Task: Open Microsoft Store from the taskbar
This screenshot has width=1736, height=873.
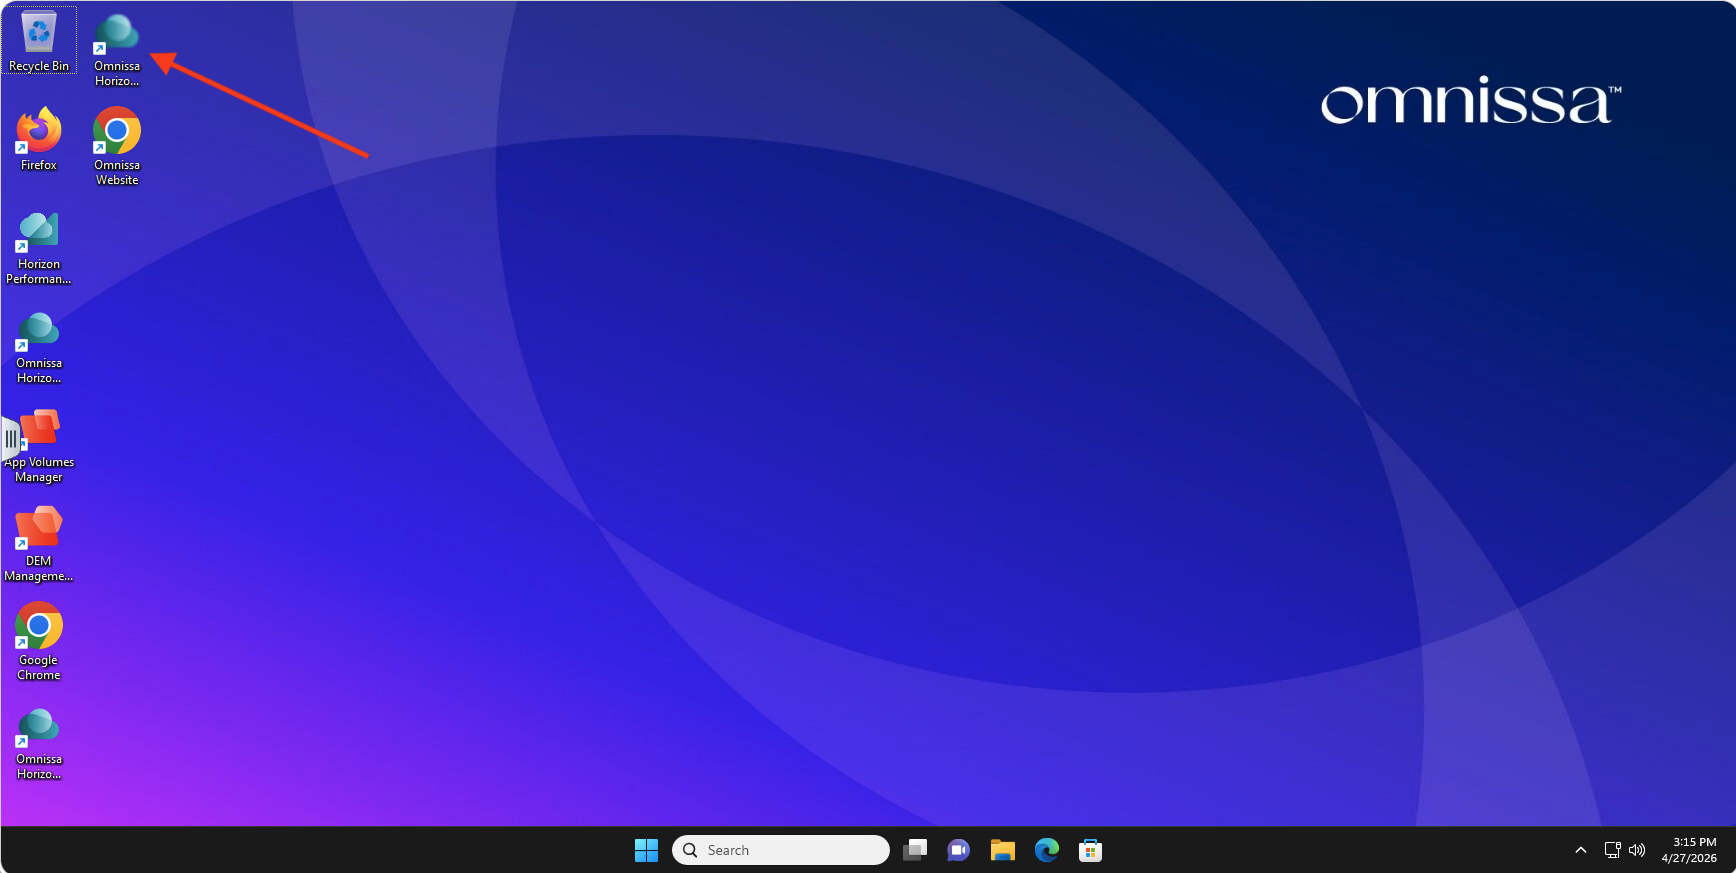Action: coord(1090,850)
